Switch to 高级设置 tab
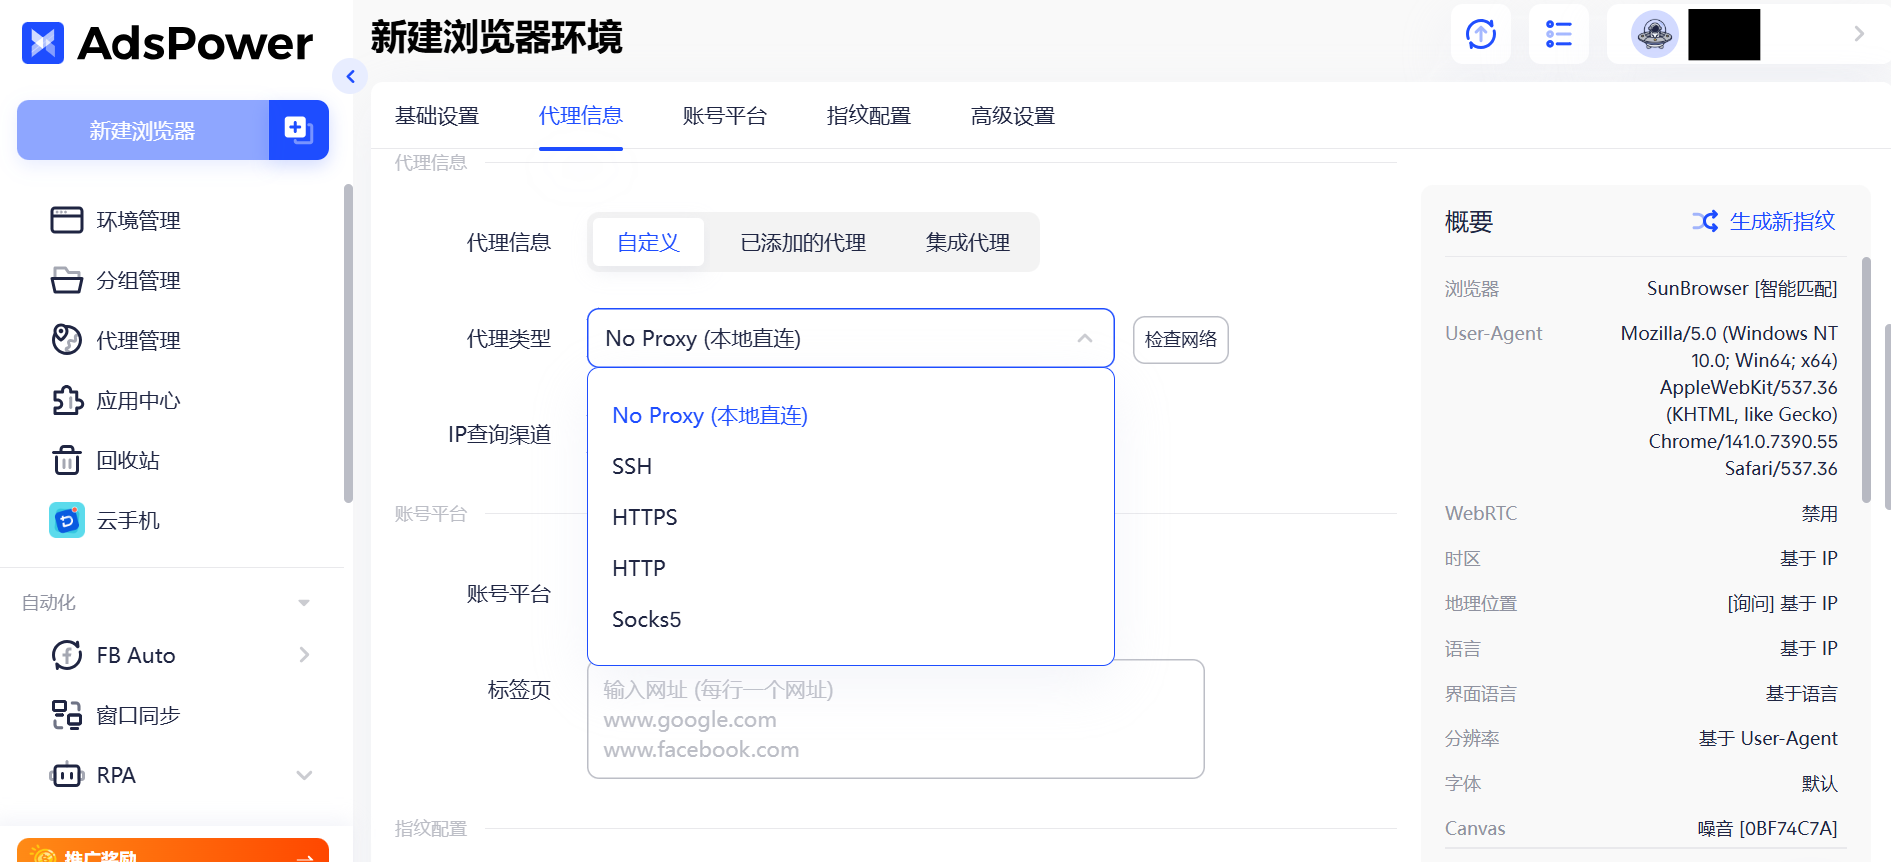1891x862 pixels. (x=1013, y=116)
